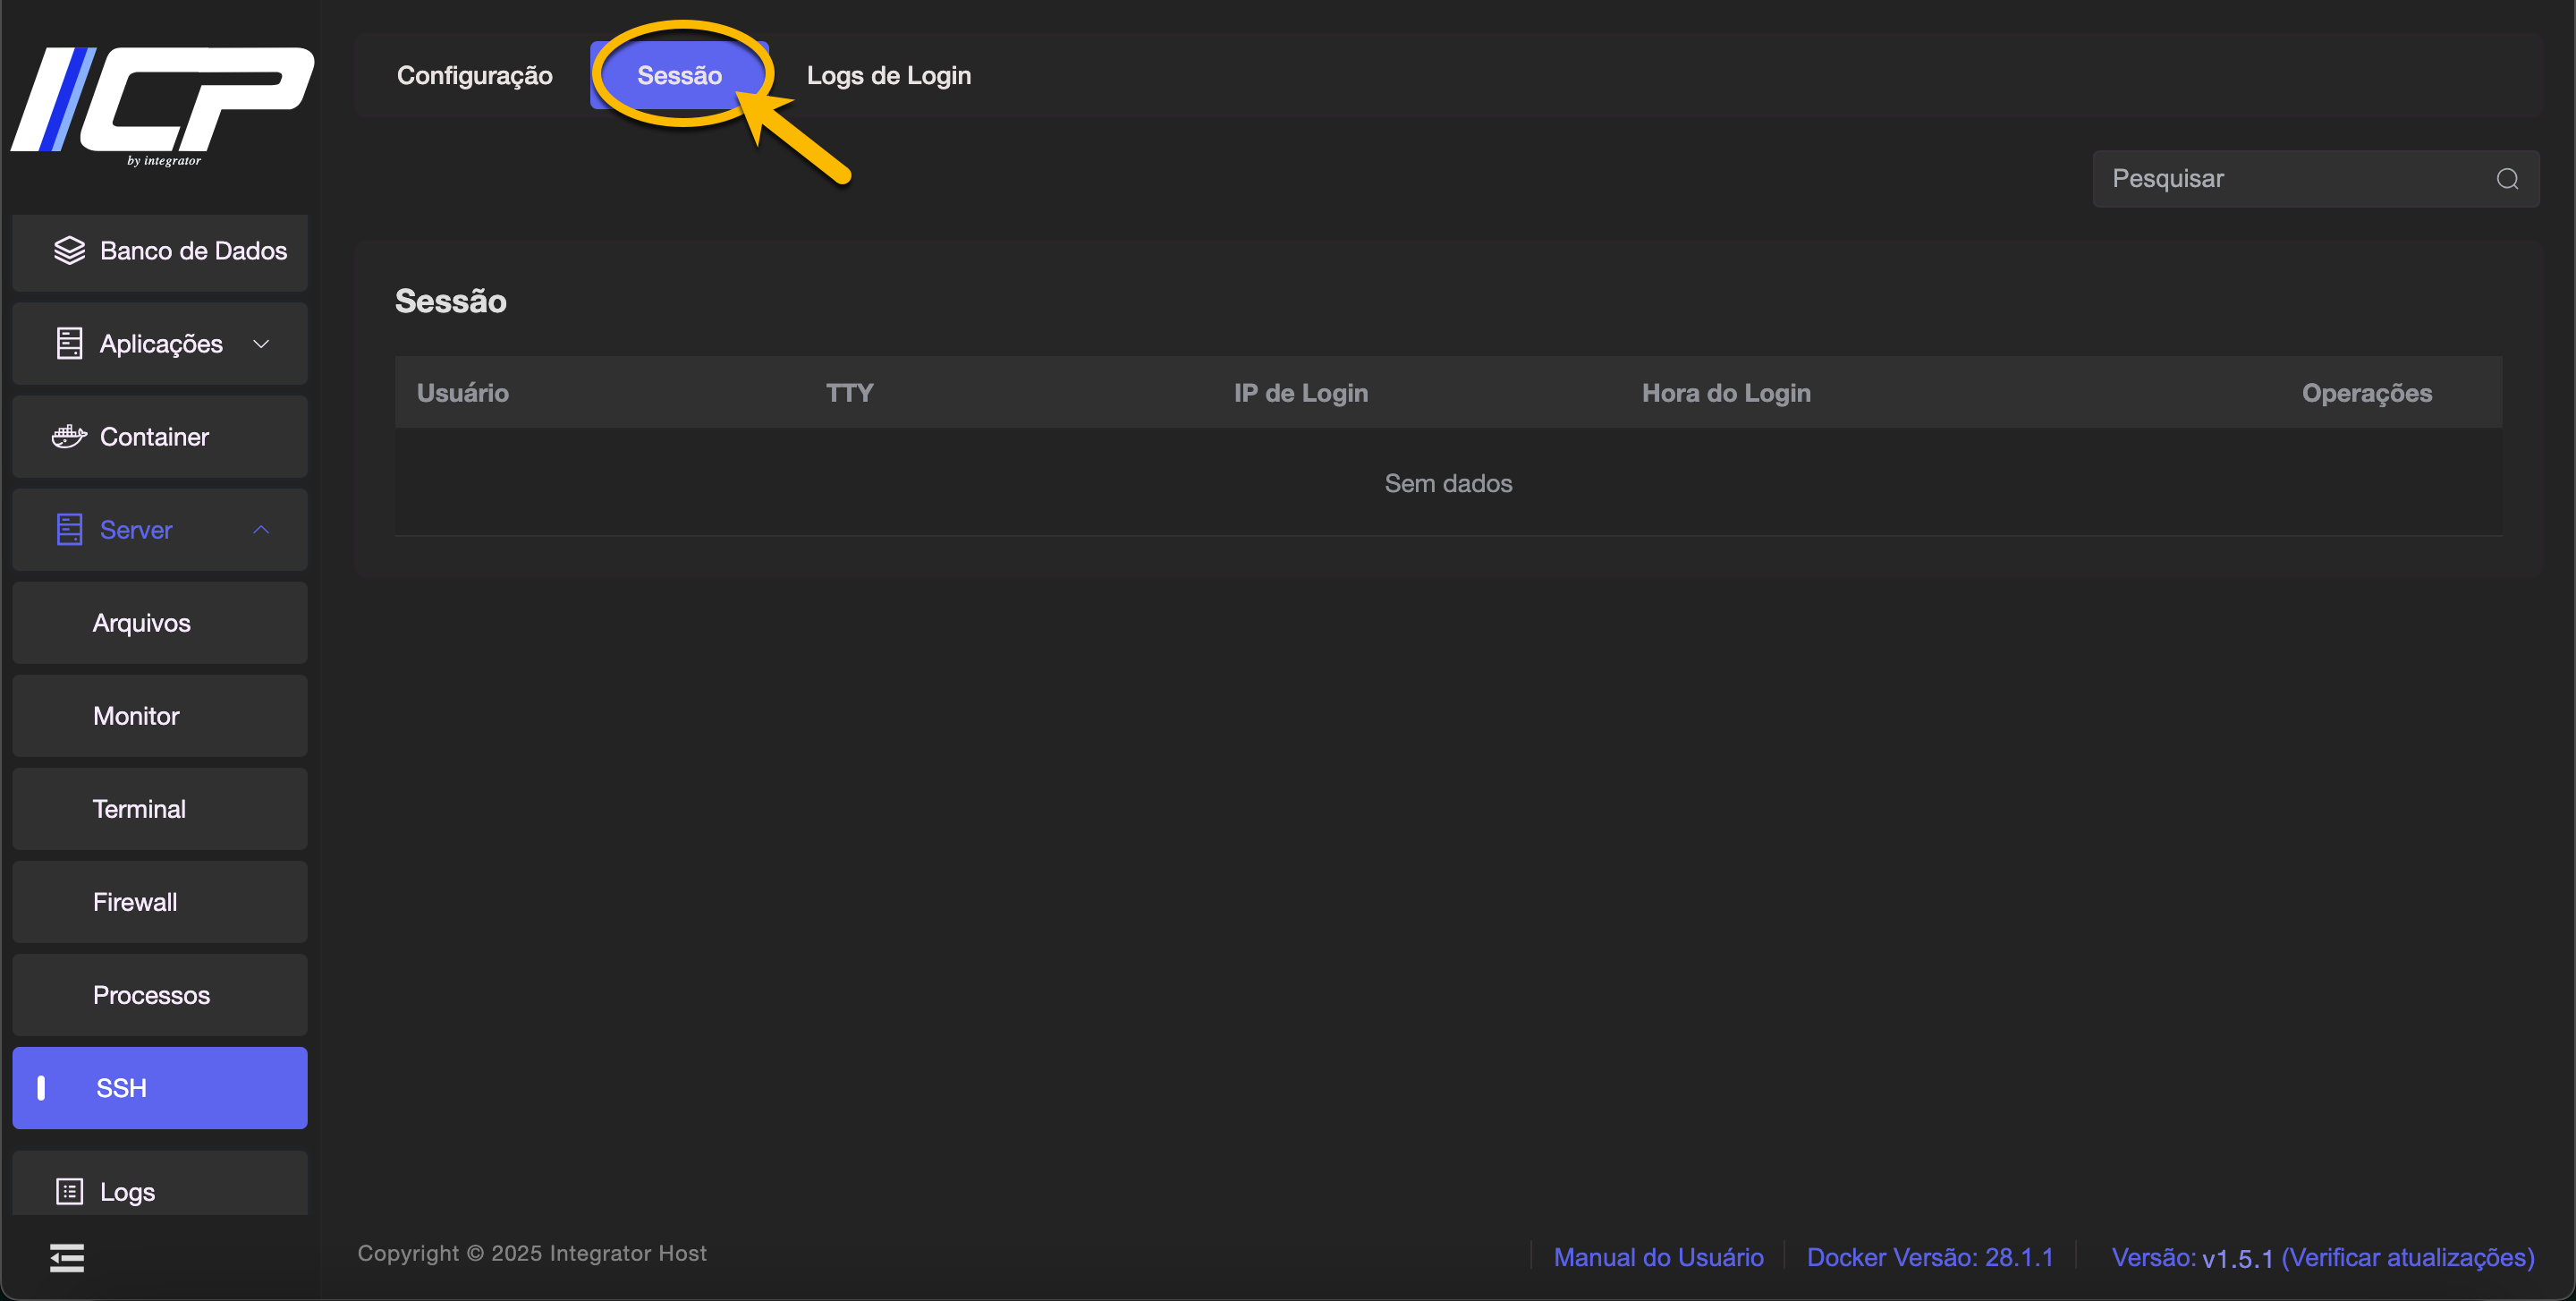Image resolution: width=2576 pixels, height=1301 pixels.
Task: Open the Configuração tab
Action: pyautogui.click(x=474, y=76)
